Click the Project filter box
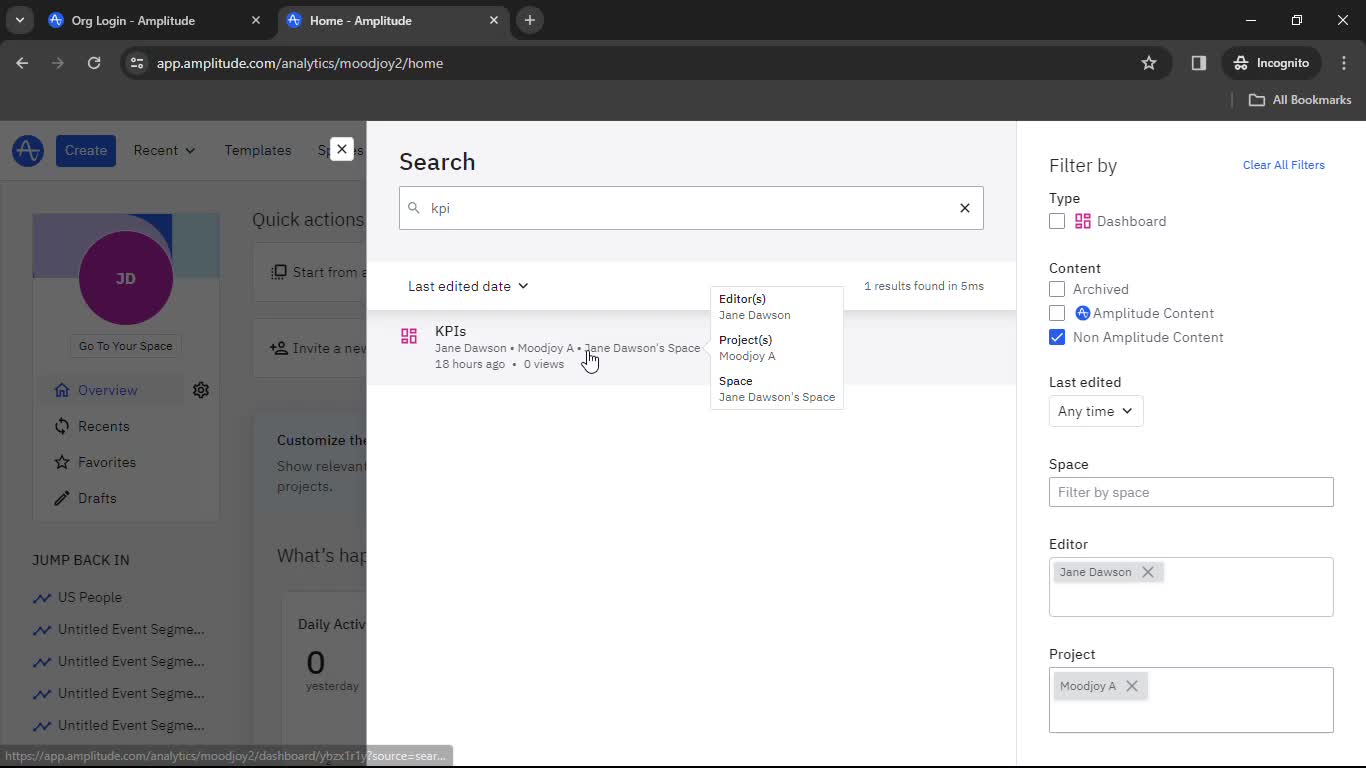The width and height of the screenshot is (1366, 768). click(1191, 700)
